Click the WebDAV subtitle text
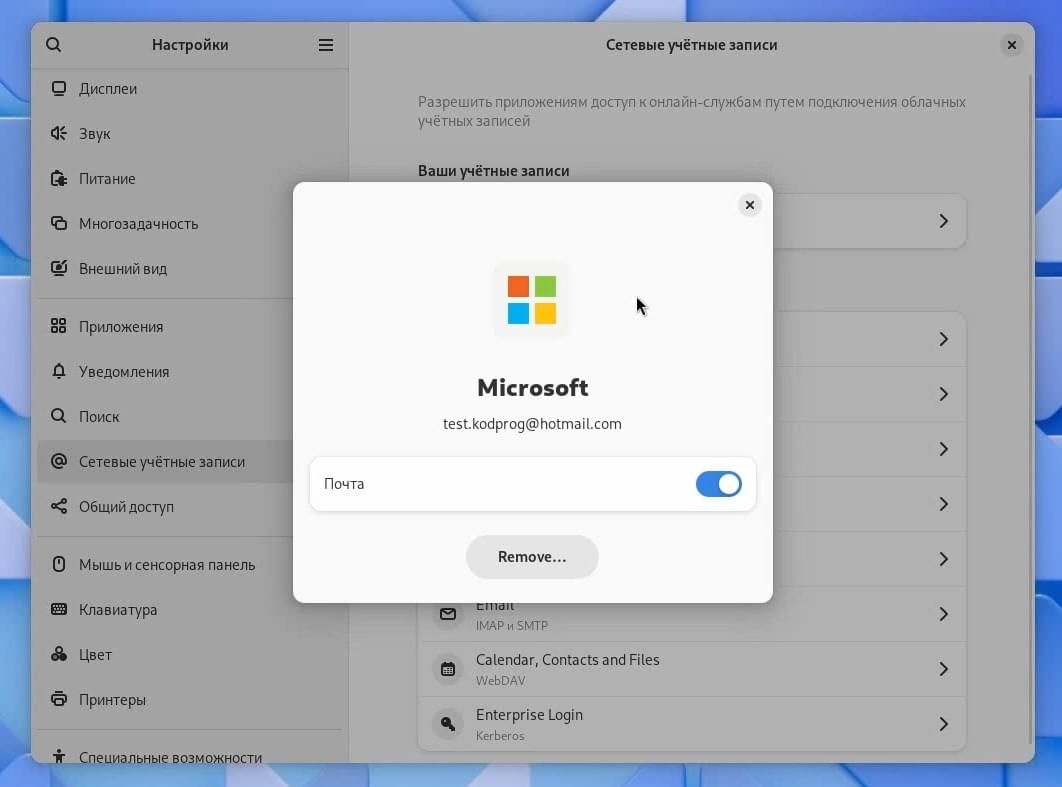Viewport: 1062px width, 787px height. pyautogui.click(x=500, y=681)
